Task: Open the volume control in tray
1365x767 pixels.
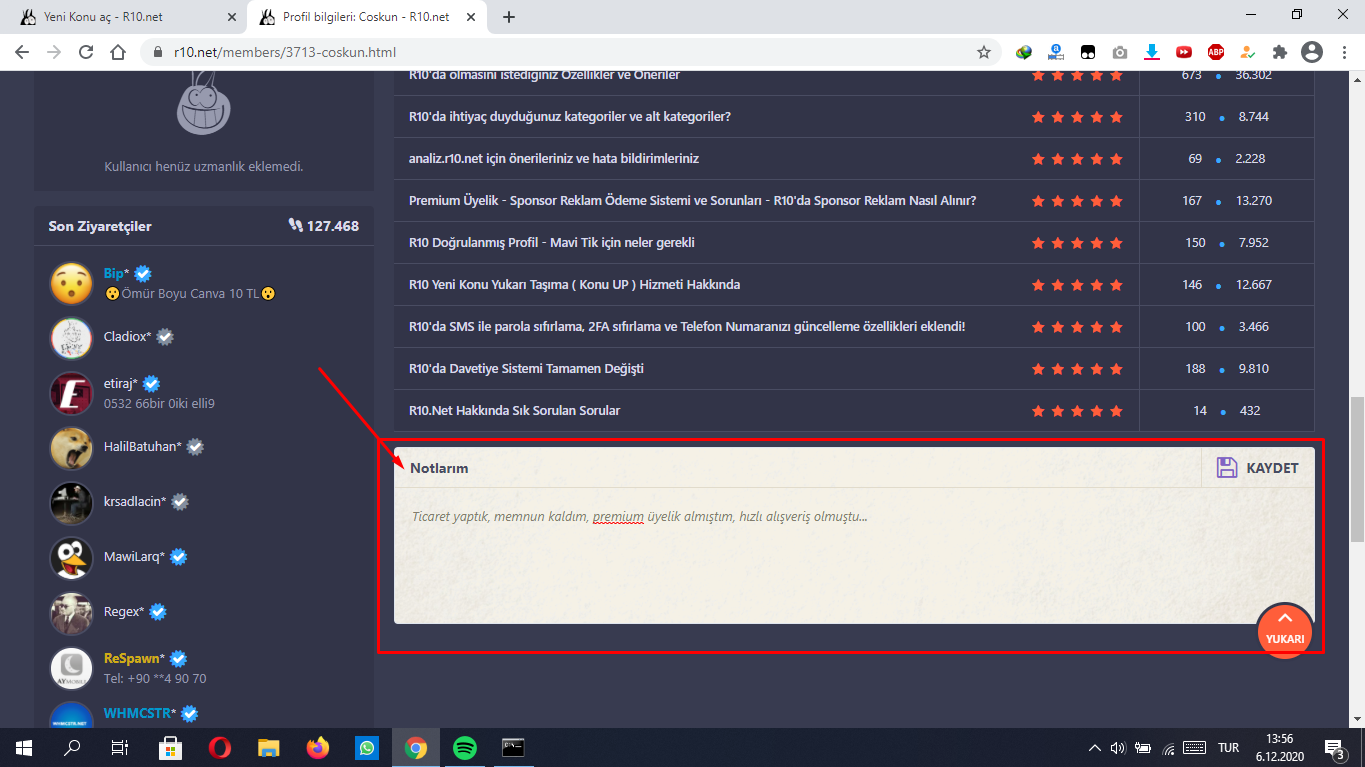Action: 1118,747
